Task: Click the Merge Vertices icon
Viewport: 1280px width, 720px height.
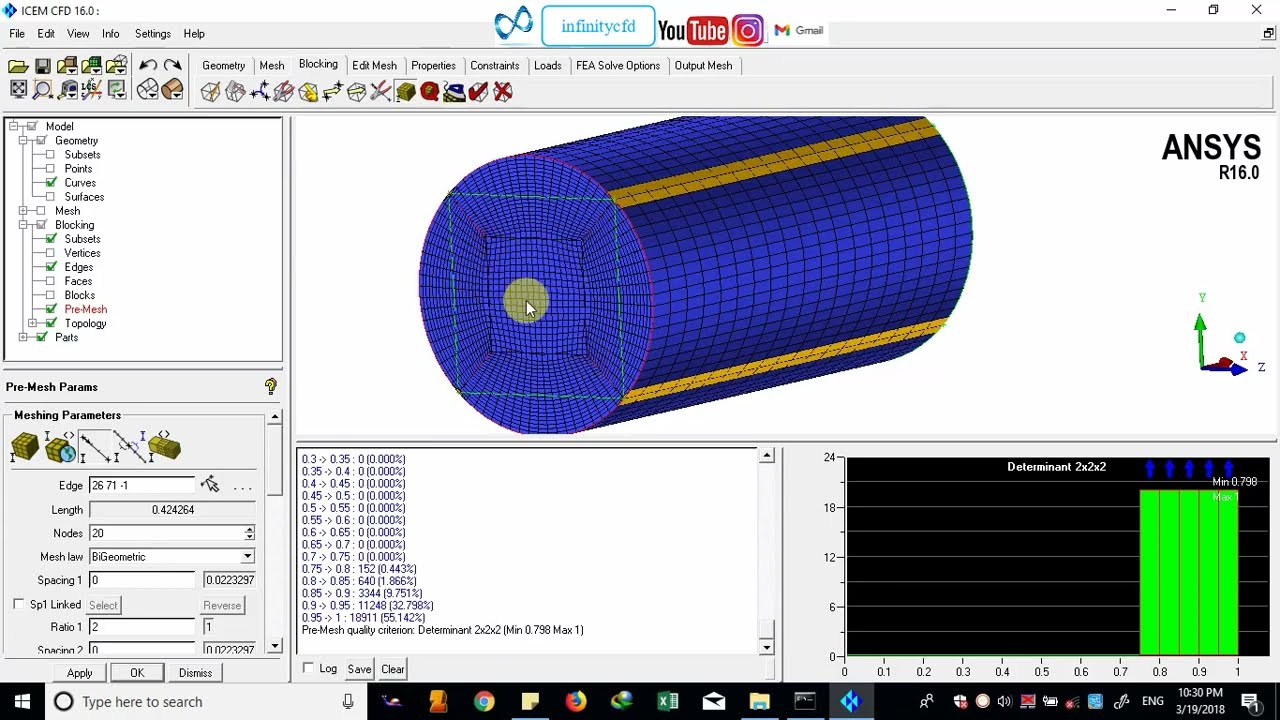Action: (x=259, y=92)
